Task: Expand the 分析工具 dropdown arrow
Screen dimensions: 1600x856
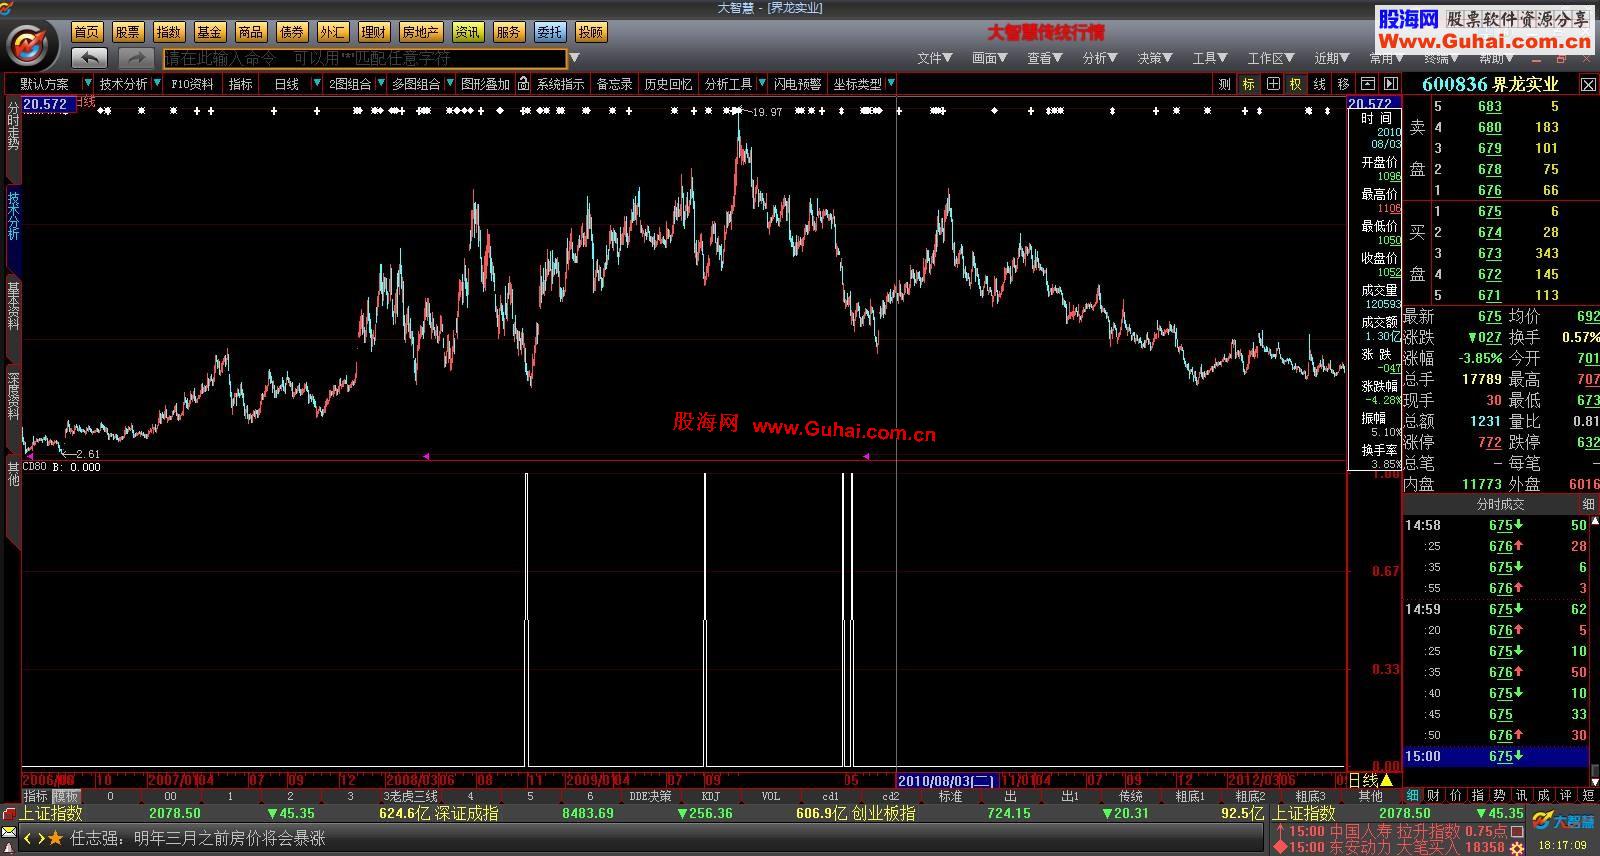Action: pyautogui.click(x=762, y=84)
